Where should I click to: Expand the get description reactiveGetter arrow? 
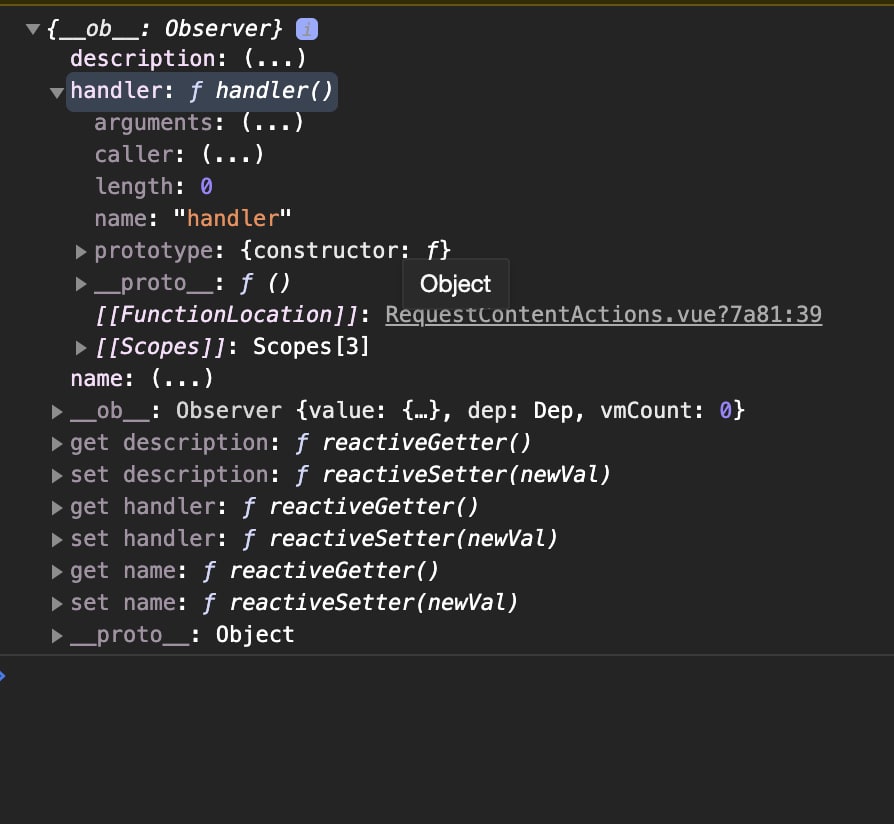tap(57, 443)
